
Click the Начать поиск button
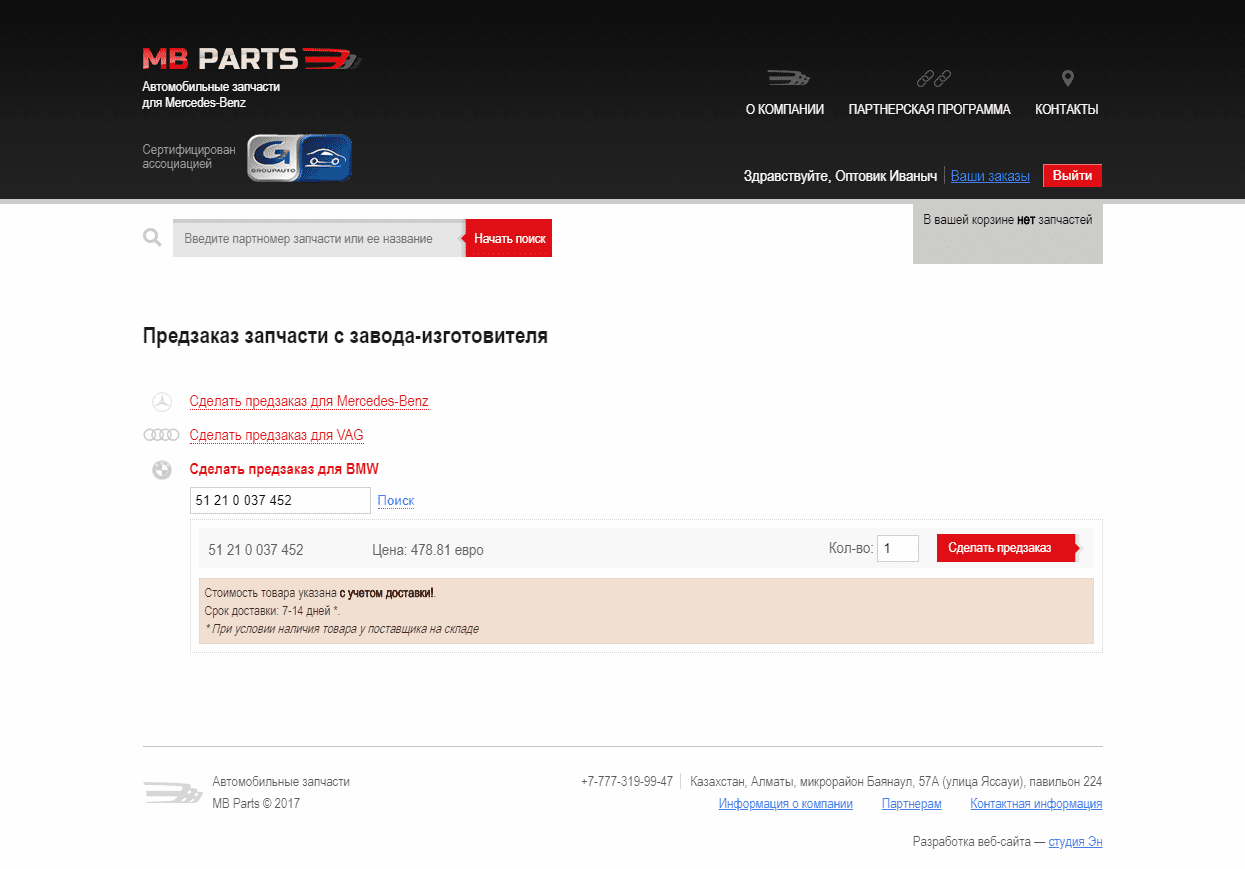[x=509, y=239]
